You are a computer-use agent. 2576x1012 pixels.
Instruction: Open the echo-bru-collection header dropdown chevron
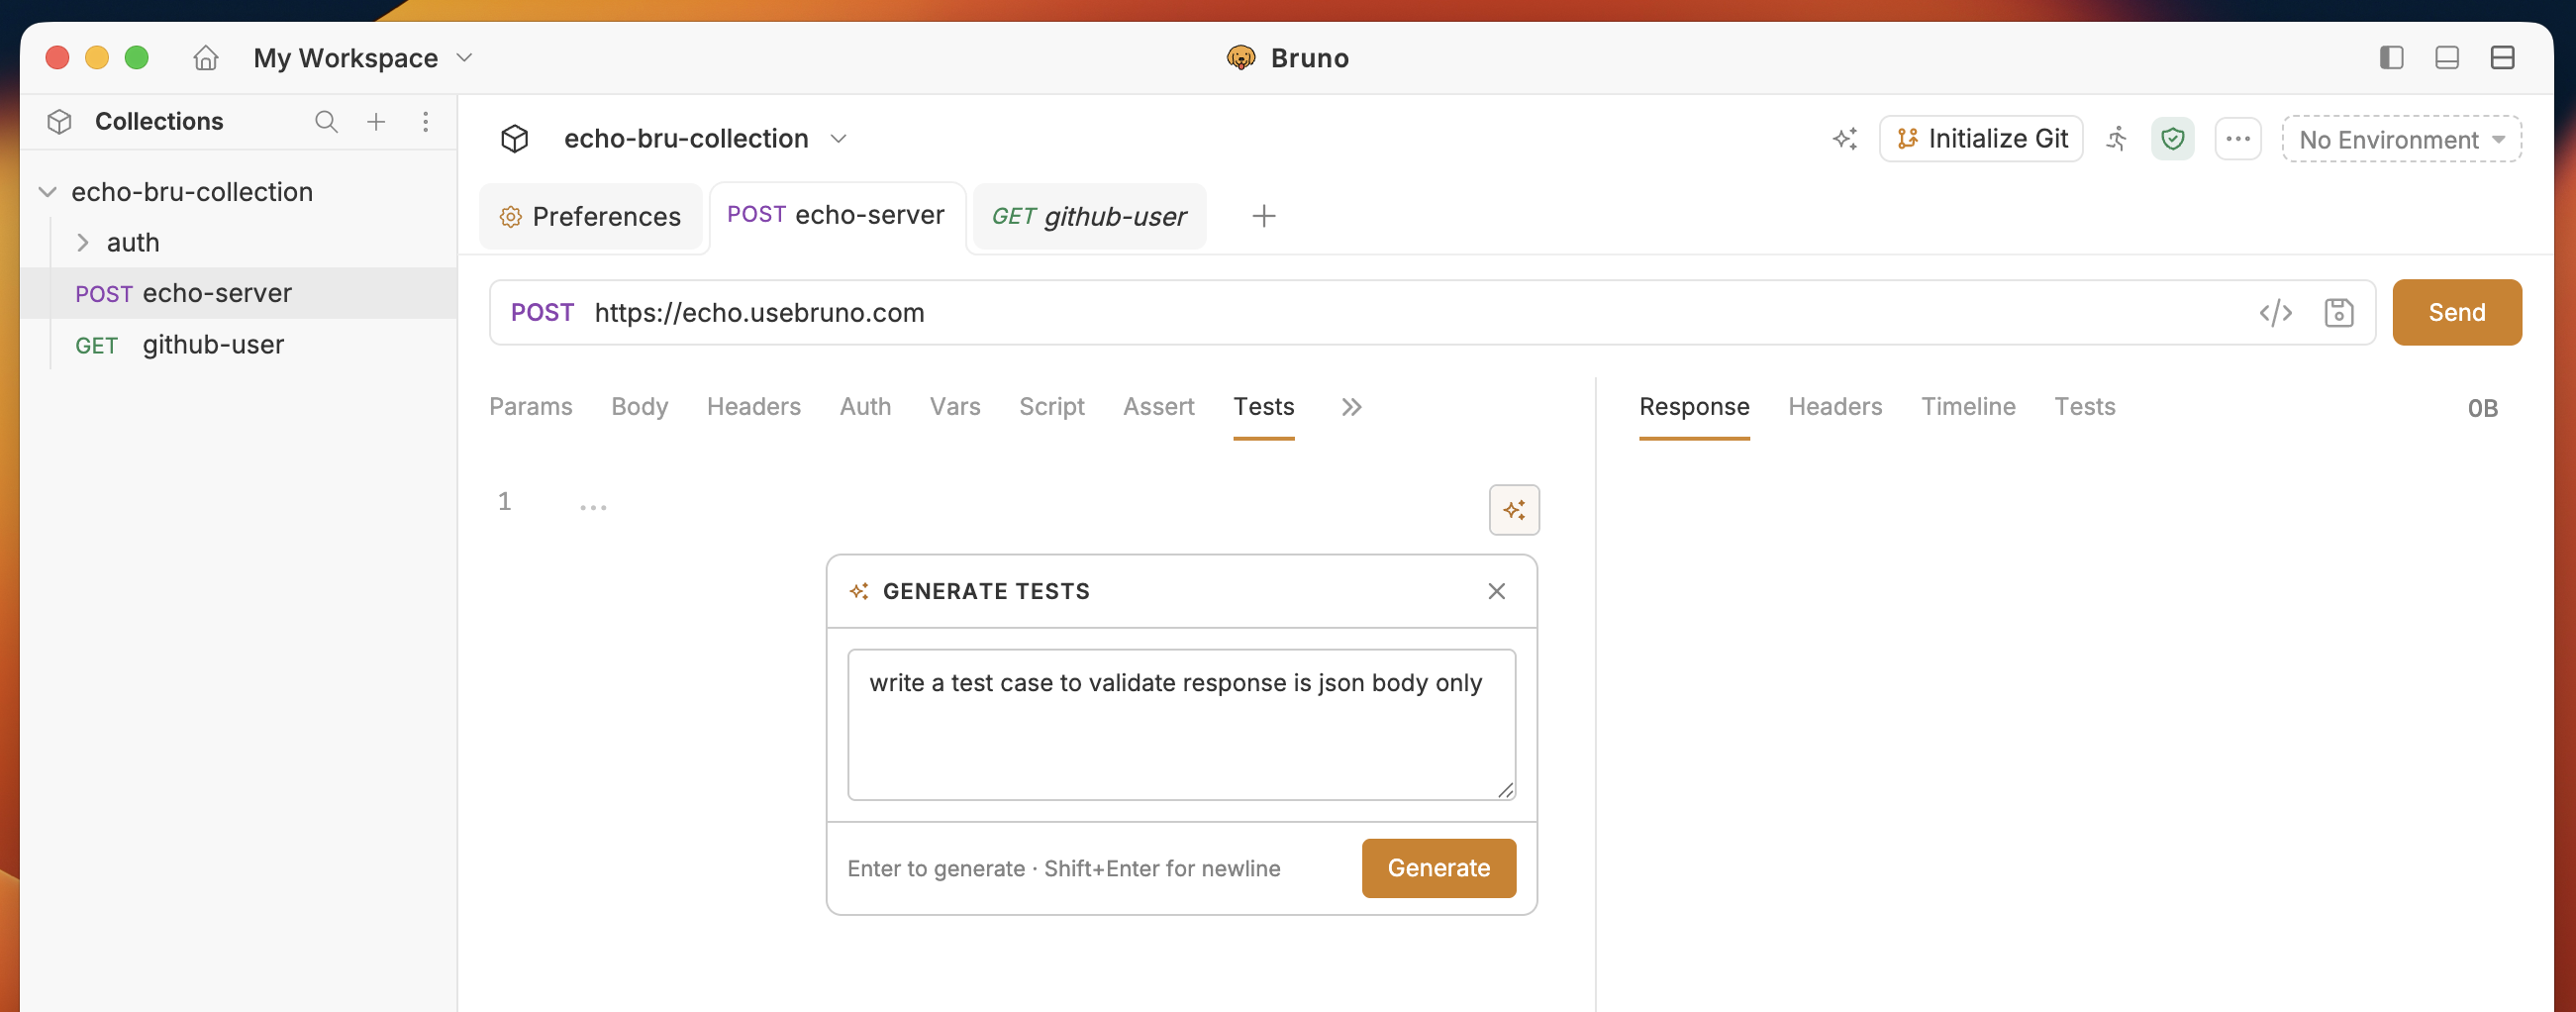tap(839, 139)
